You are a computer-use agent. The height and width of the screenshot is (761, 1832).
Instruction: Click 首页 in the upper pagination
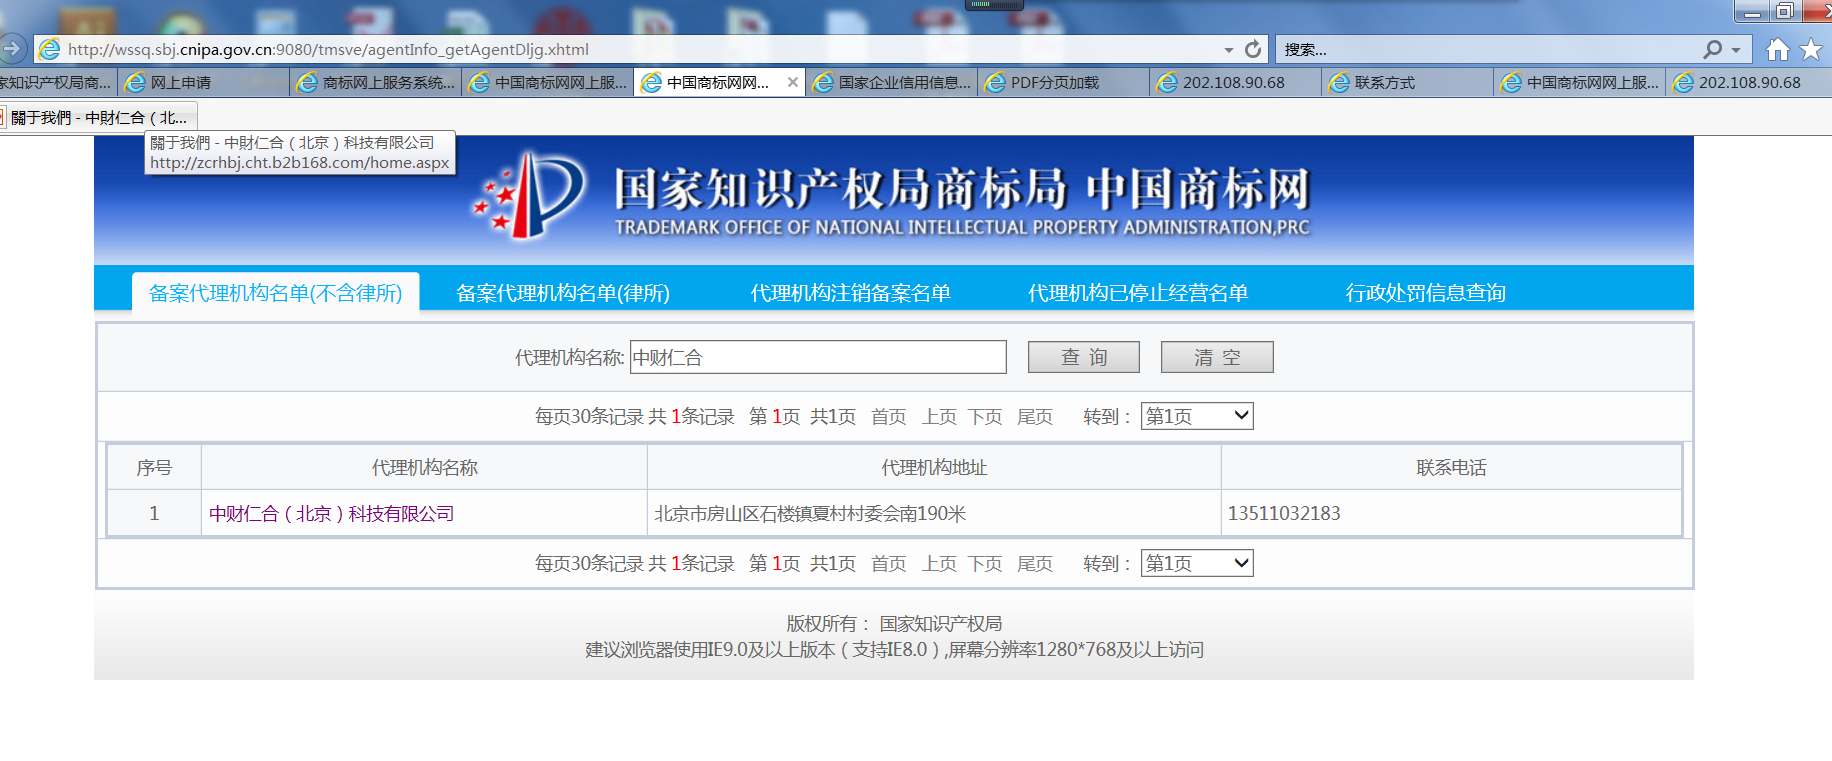click(x=888, y=417)
